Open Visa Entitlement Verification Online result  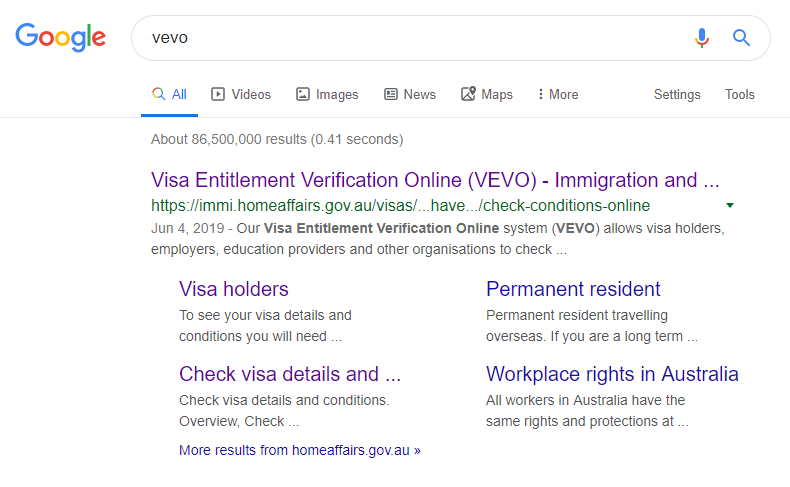(x=435, y=180)
